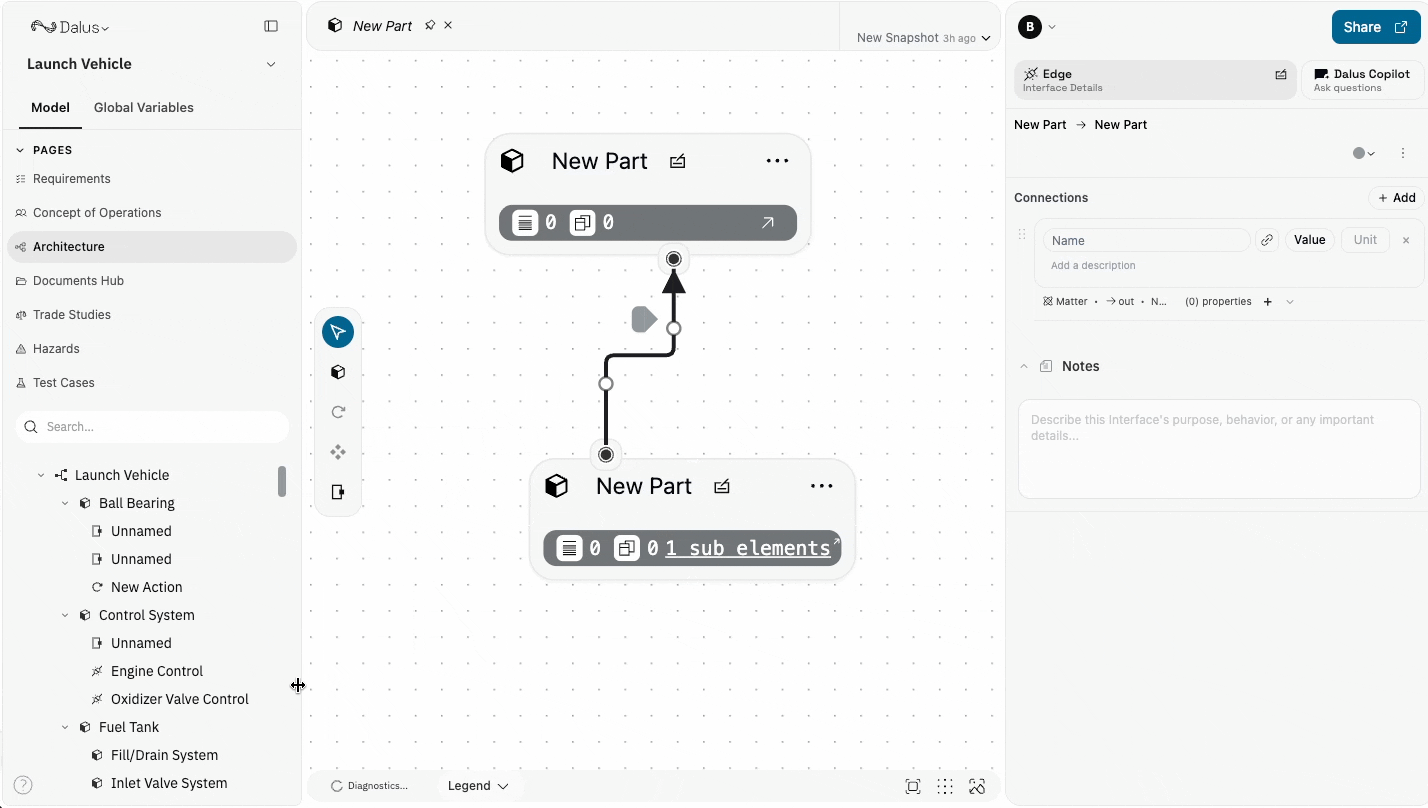Open the gray status color dropdown
The image size is (1428, 808).
[x=1364, y=153]
